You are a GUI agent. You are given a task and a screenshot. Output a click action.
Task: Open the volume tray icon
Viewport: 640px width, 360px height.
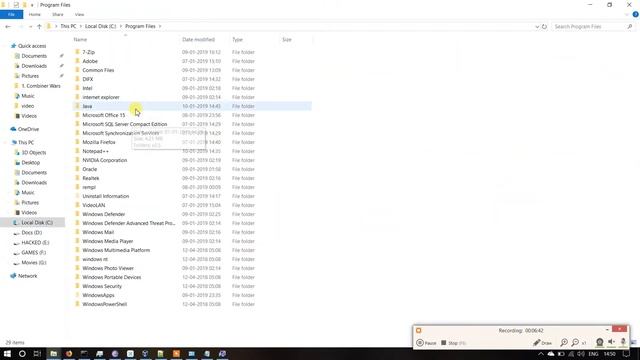coord(581,354)
